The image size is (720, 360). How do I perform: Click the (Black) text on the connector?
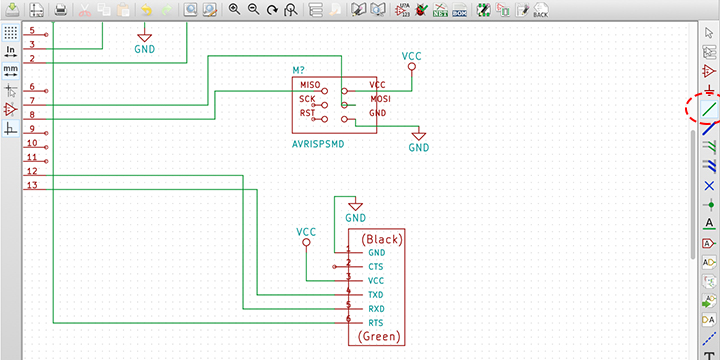[x=382, y=239]
